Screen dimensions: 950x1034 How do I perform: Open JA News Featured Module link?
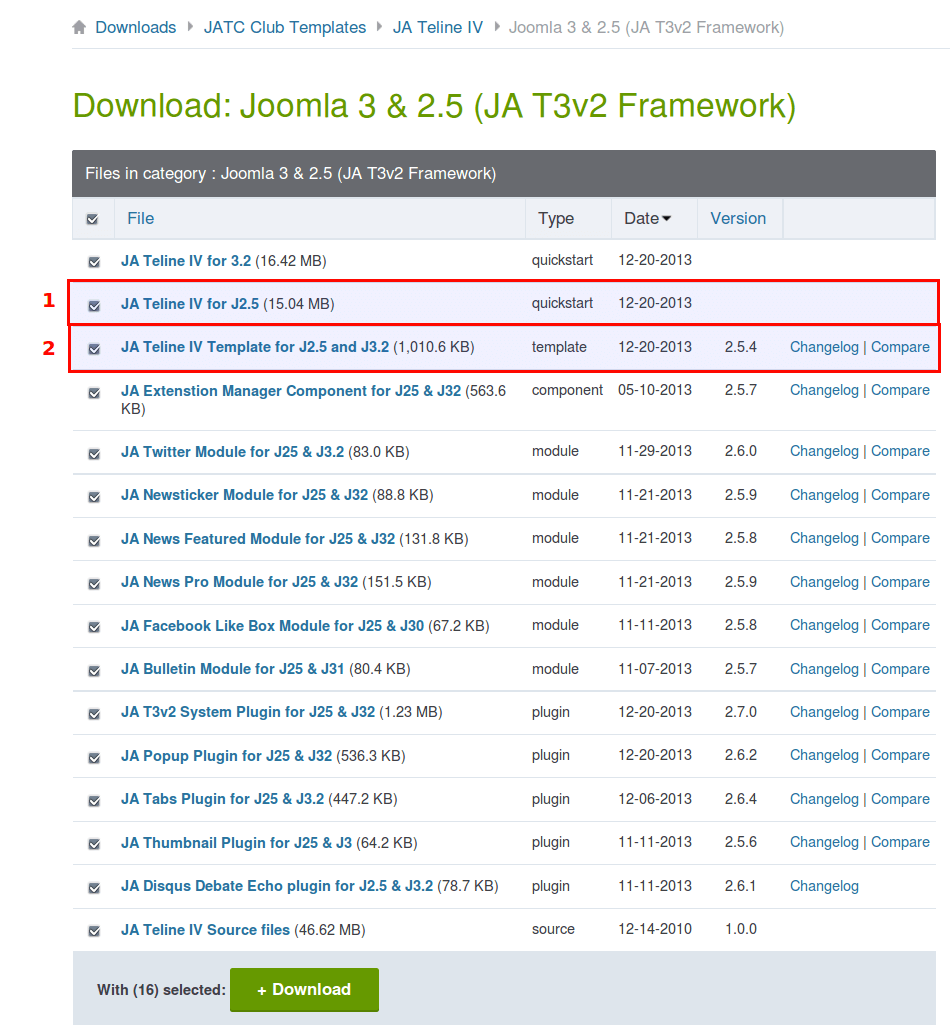pos(258,539)
